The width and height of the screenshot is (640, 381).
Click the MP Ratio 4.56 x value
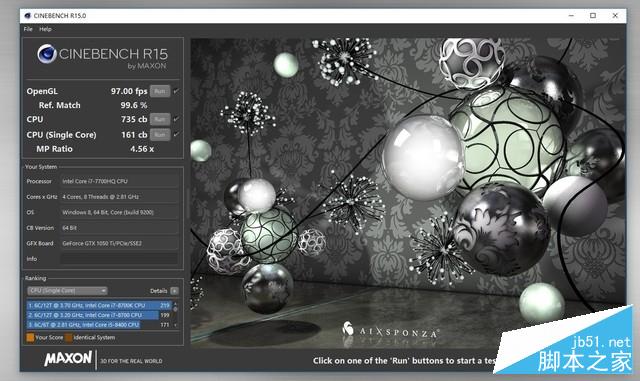(142, 149)
